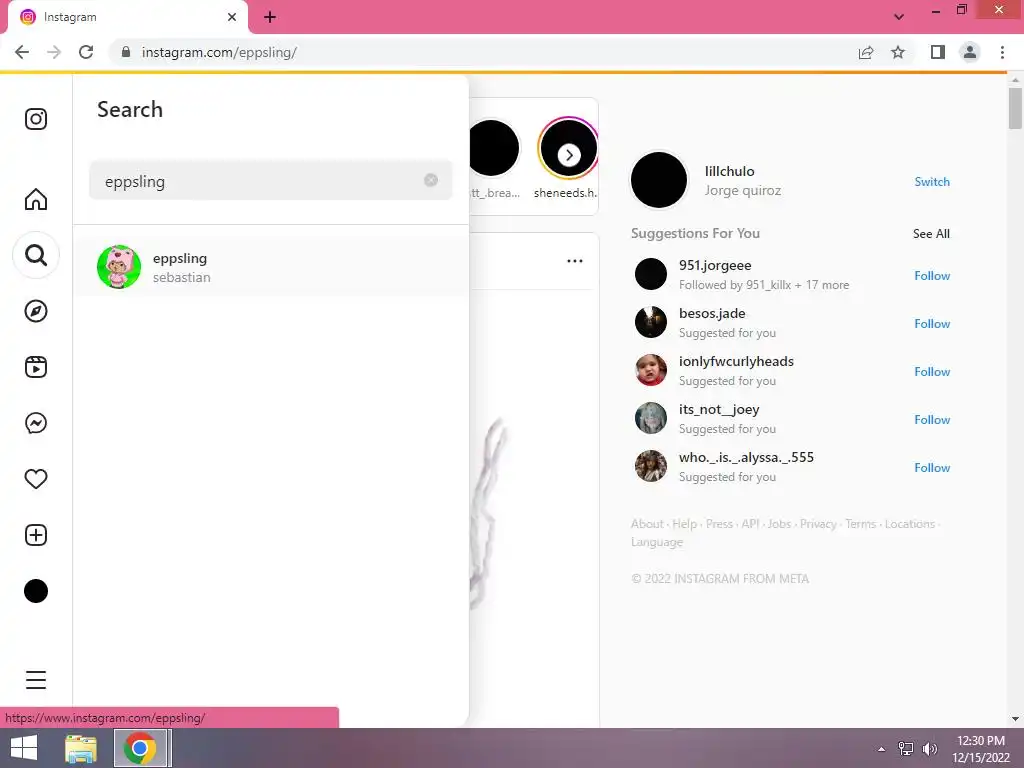
Task: Go back with browser back arrow
Action: coord(22,52)
